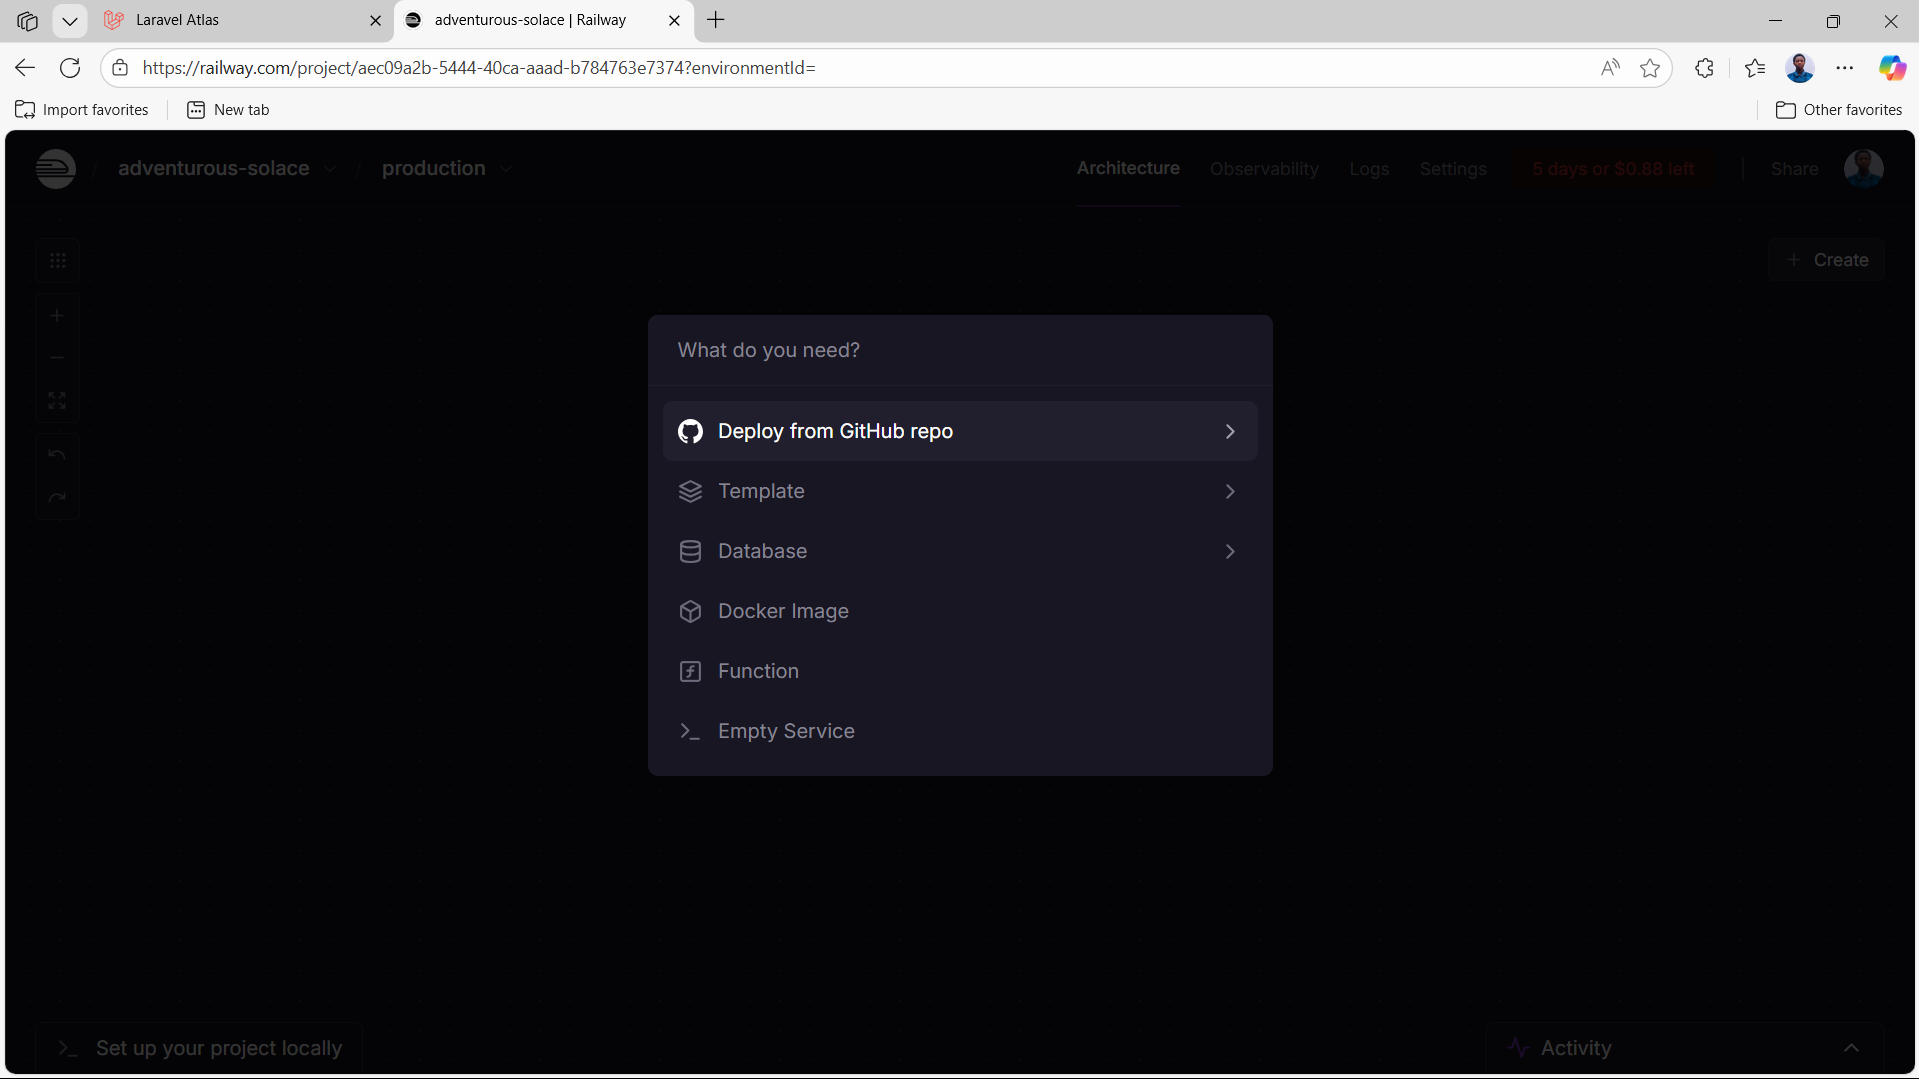Open Set up your project locally
Screen dimensions: 1919x1079
pyautogui.click(x=199, y=1048)
